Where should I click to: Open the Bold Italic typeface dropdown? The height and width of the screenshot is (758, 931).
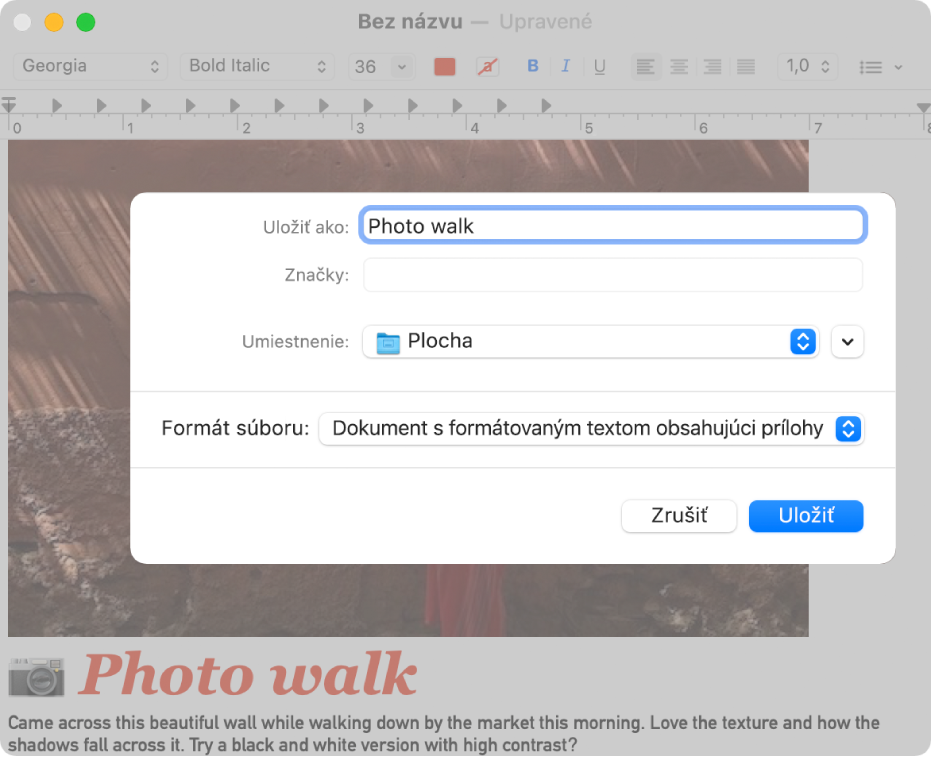[257, 66]
